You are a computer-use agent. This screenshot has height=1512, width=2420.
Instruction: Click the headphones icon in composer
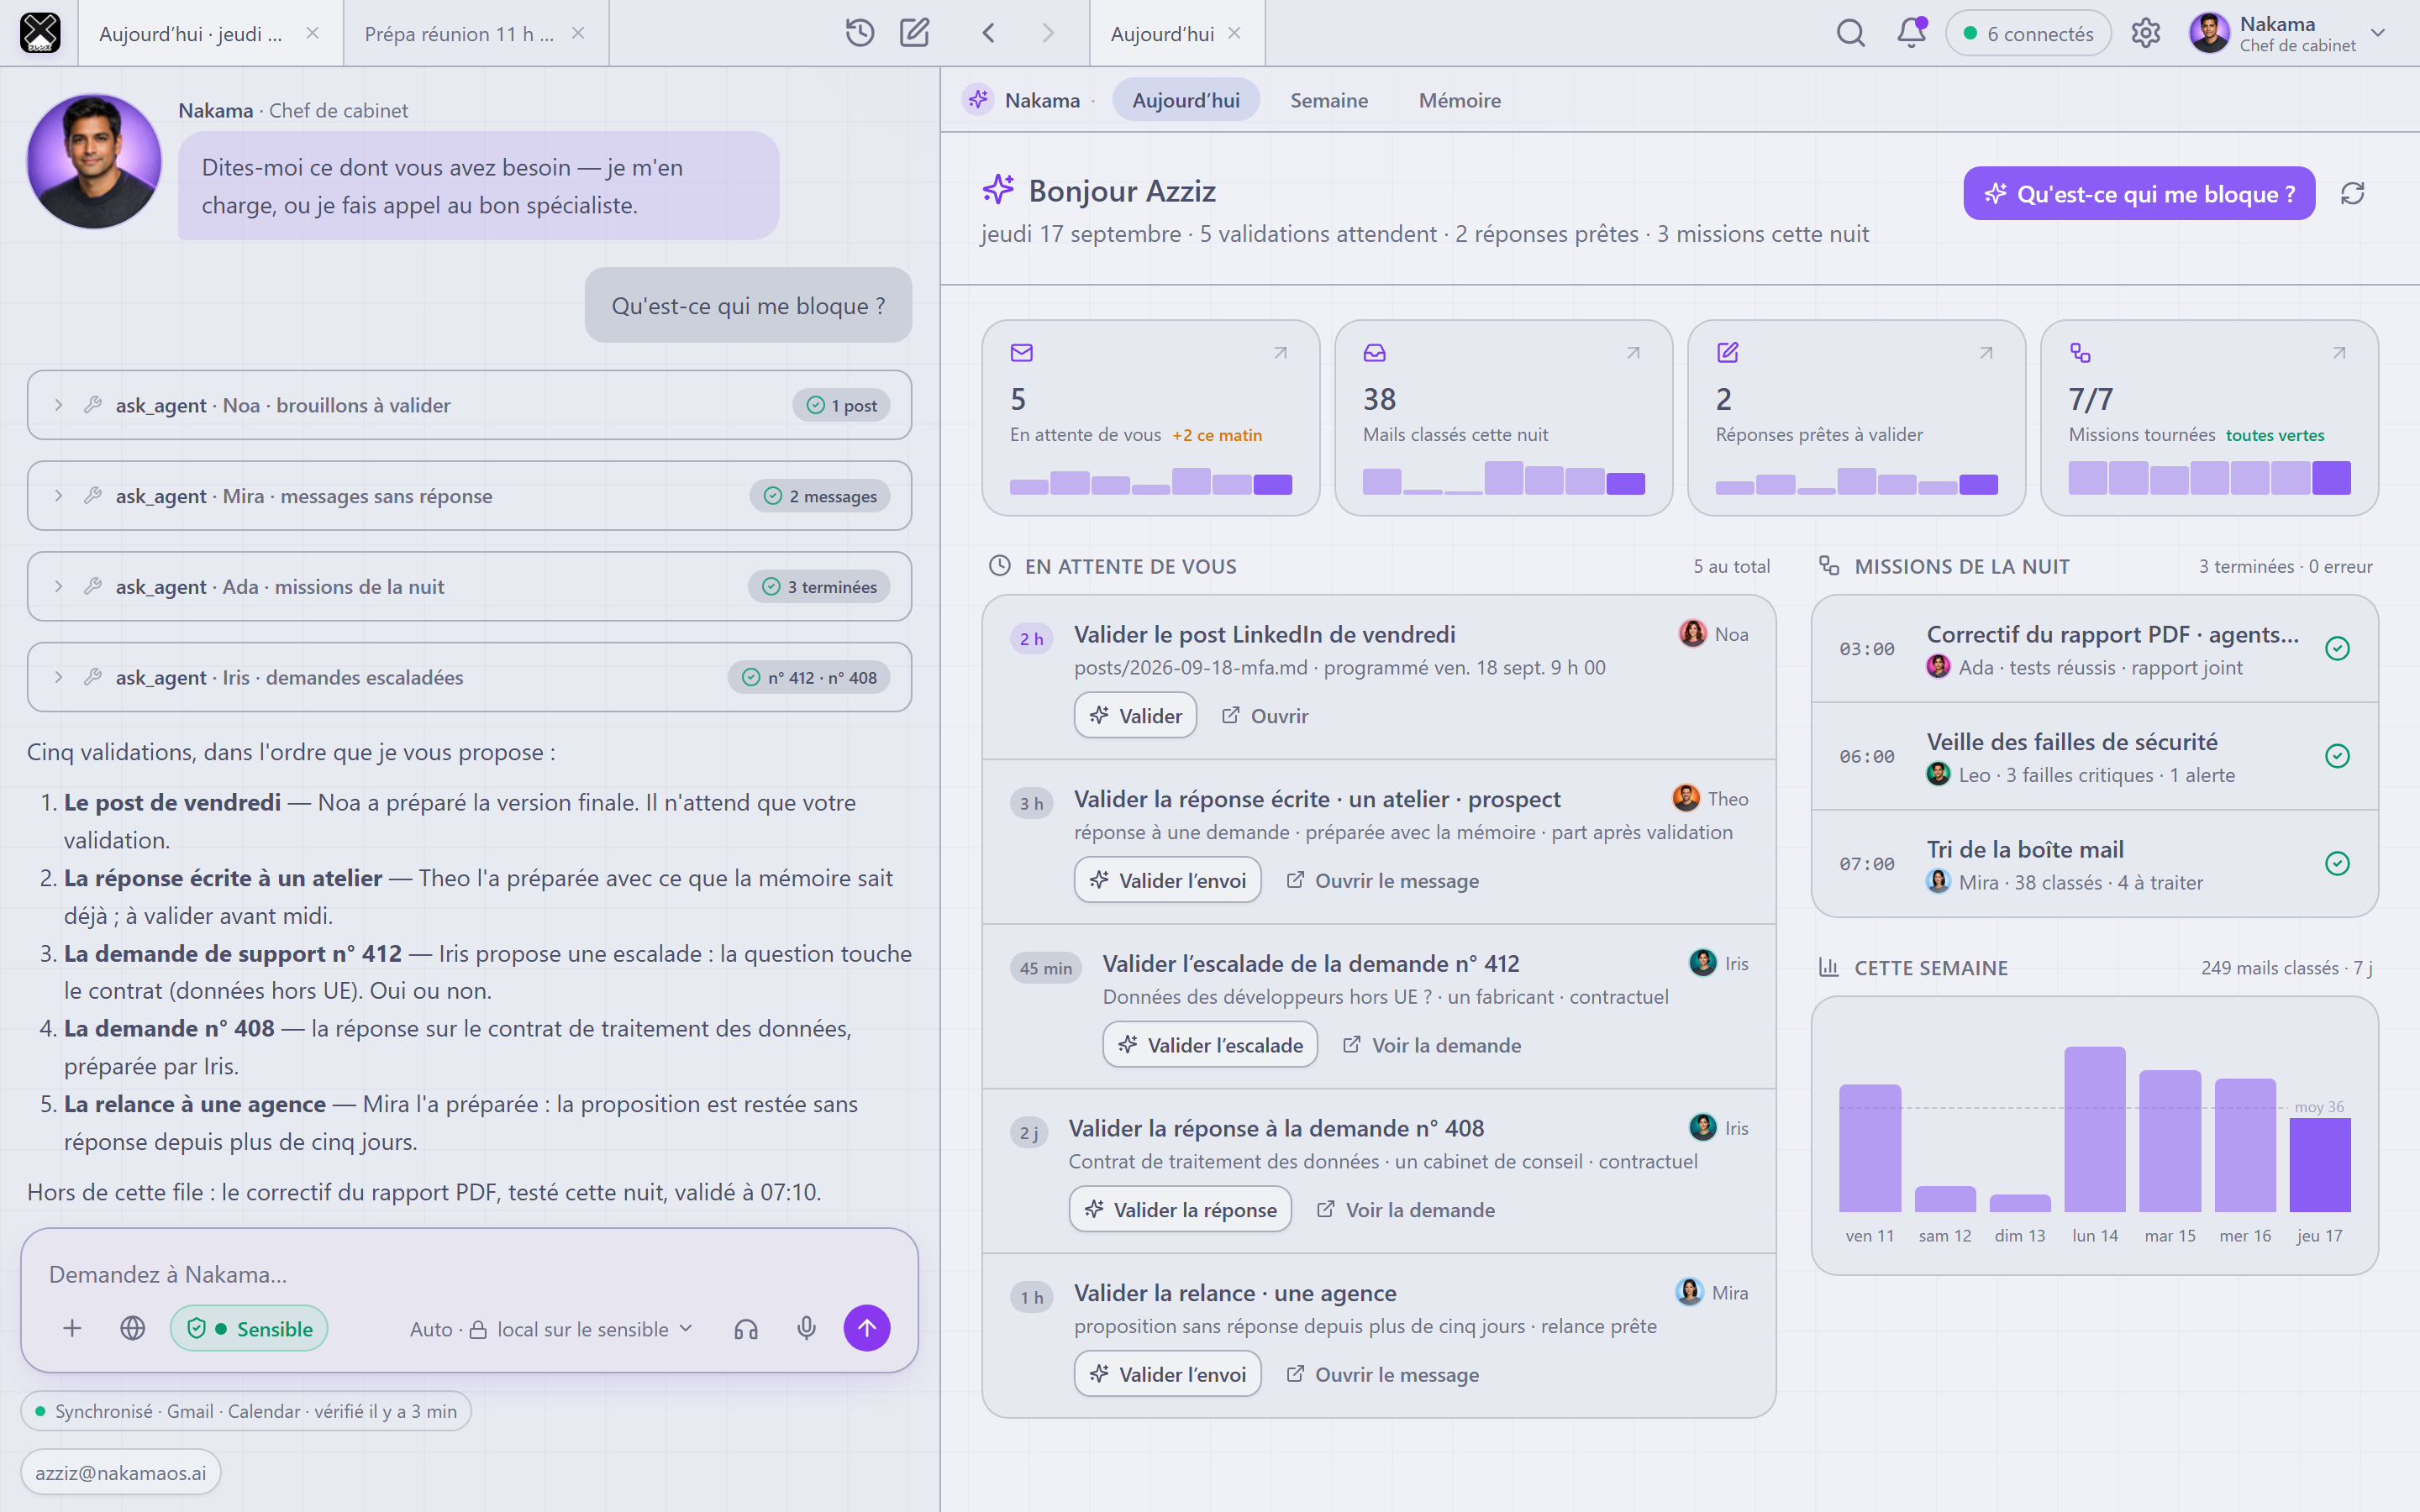[x=746, y=1328]
